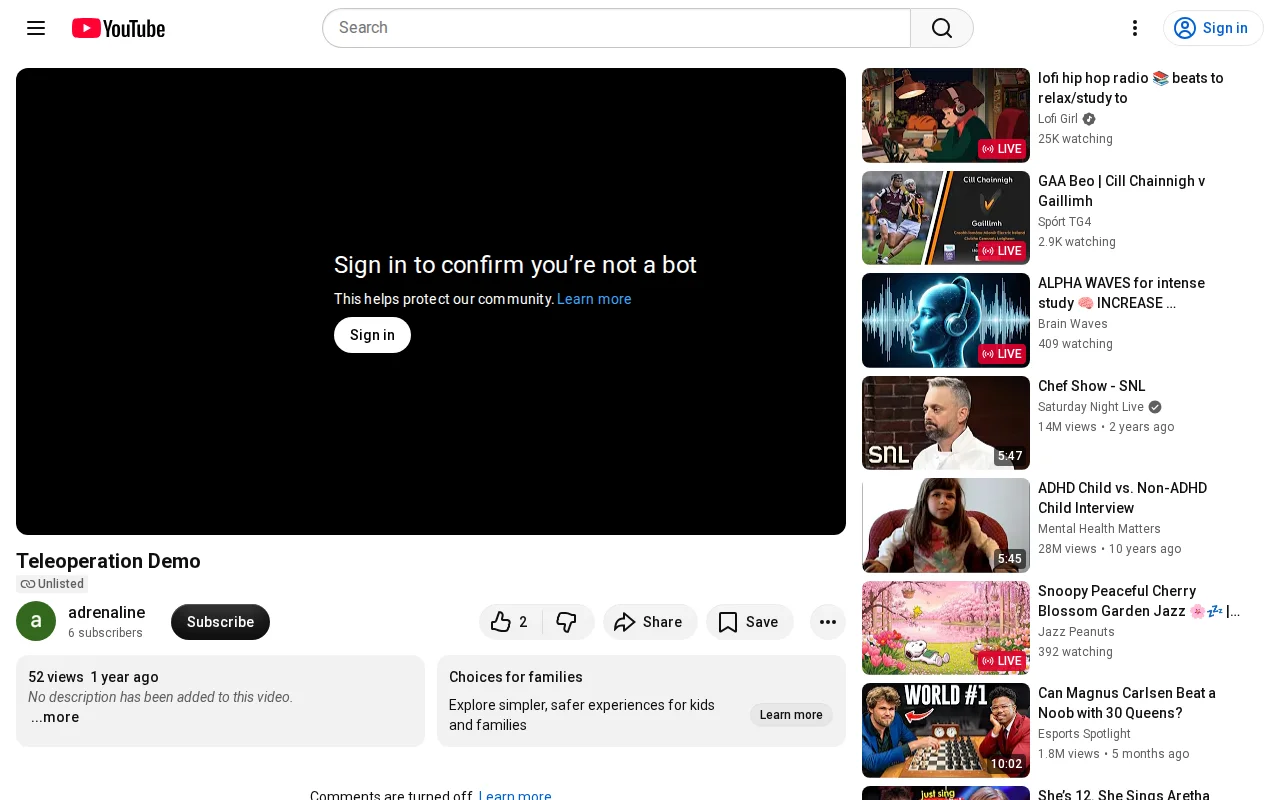1280x800 pixels.
Task: Click the magnifier search button
Action: [942, 28]
